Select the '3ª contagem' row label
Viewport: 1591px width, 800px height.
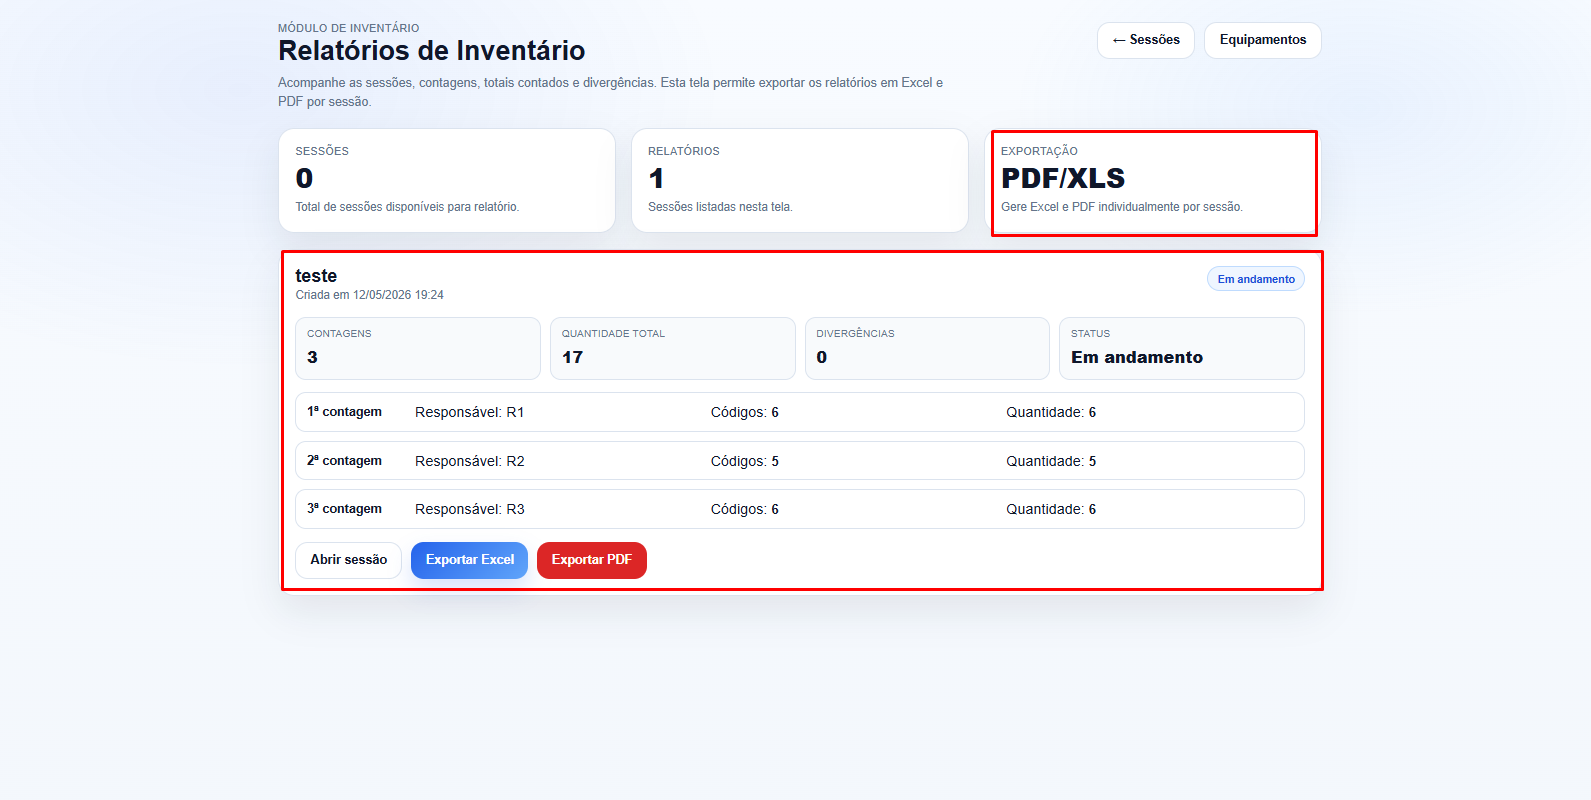click(x=344, y=509)
